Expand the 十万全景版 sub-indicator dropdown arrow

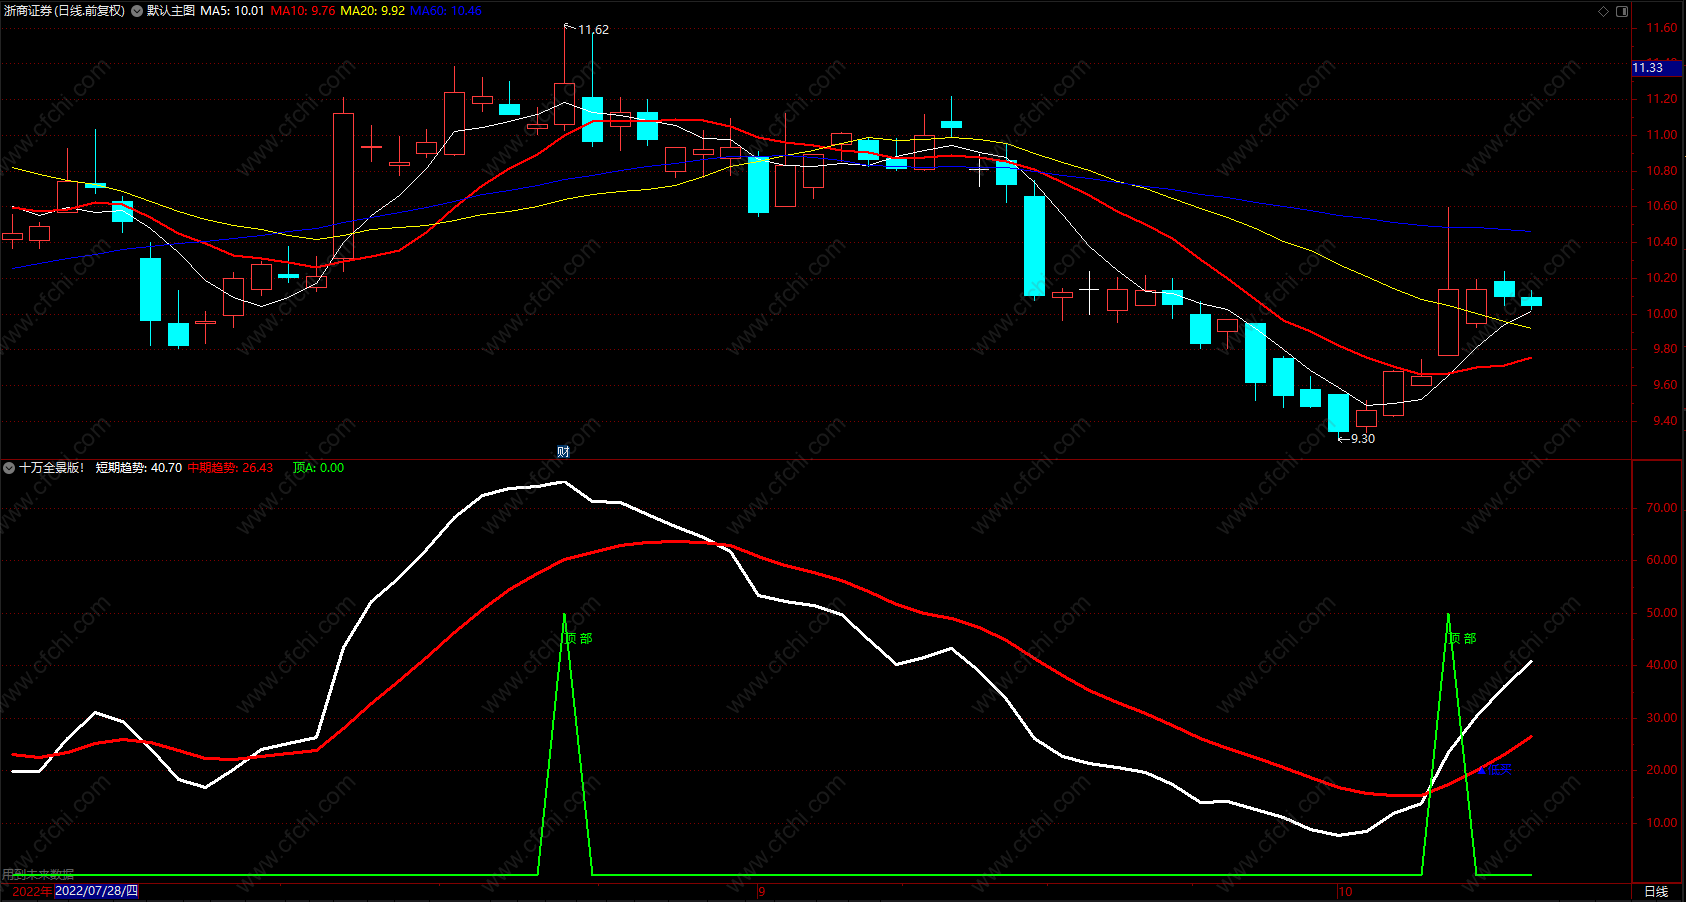(x=9, y=468)
